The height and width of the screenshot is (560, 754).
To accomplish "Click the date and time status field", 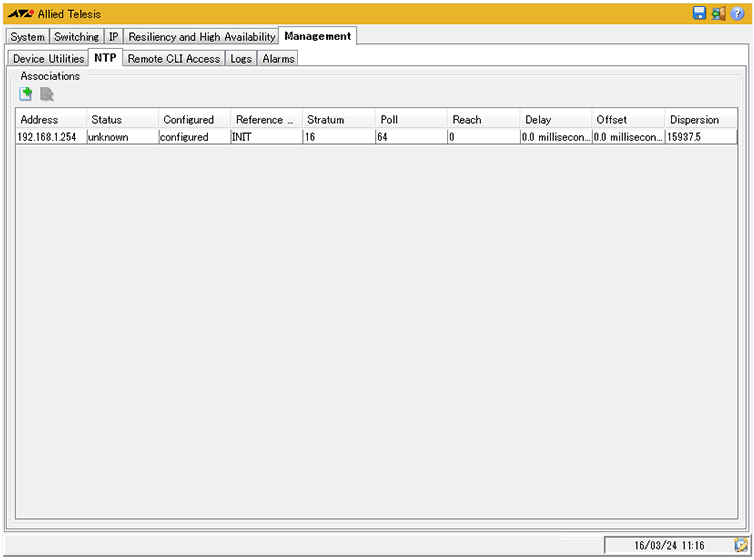I will point(668,545).
